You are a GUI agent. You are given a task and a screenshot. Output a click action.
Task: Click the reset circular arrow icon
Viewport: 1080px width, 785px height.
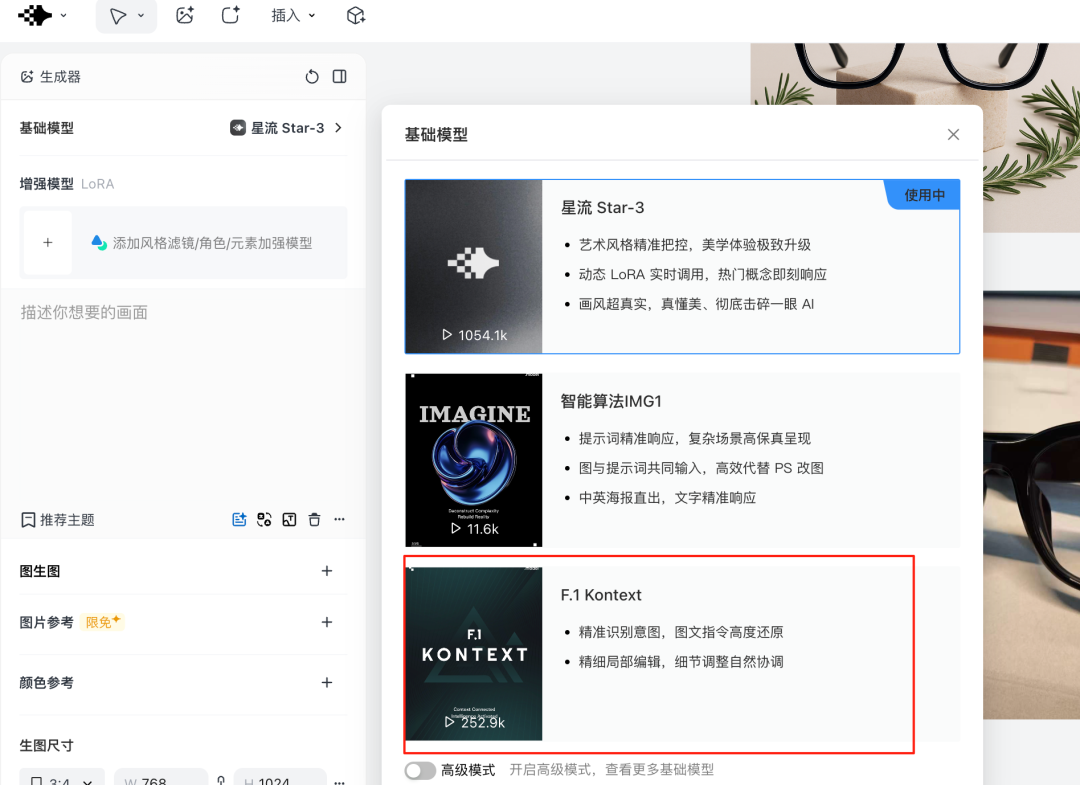pyautogui.click(x=312, y=76)
